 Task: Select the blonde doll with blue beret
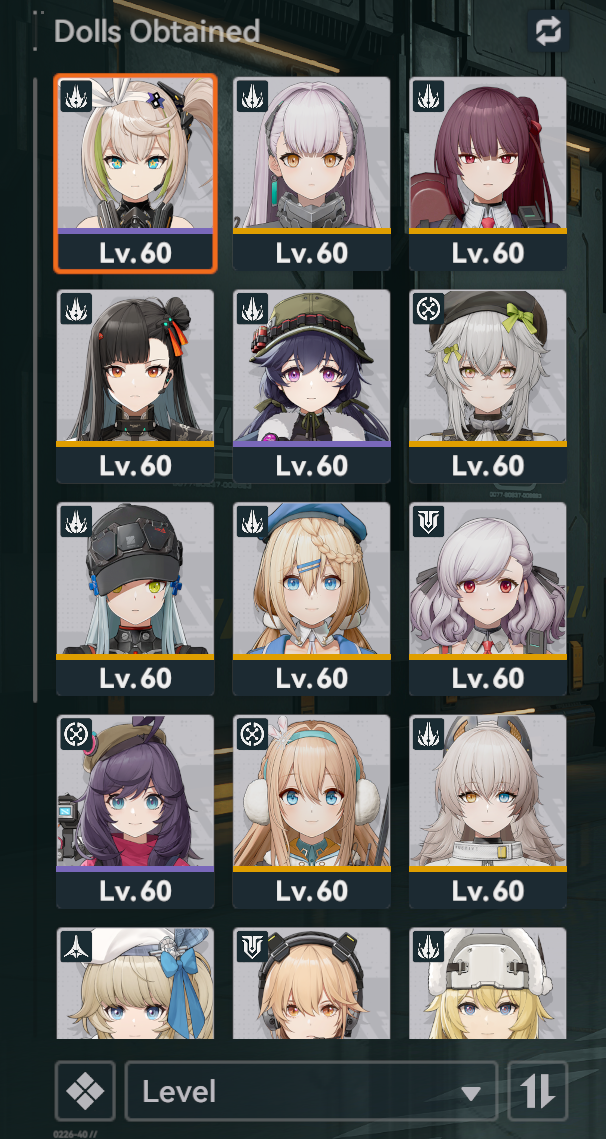[x=312, y=599]
